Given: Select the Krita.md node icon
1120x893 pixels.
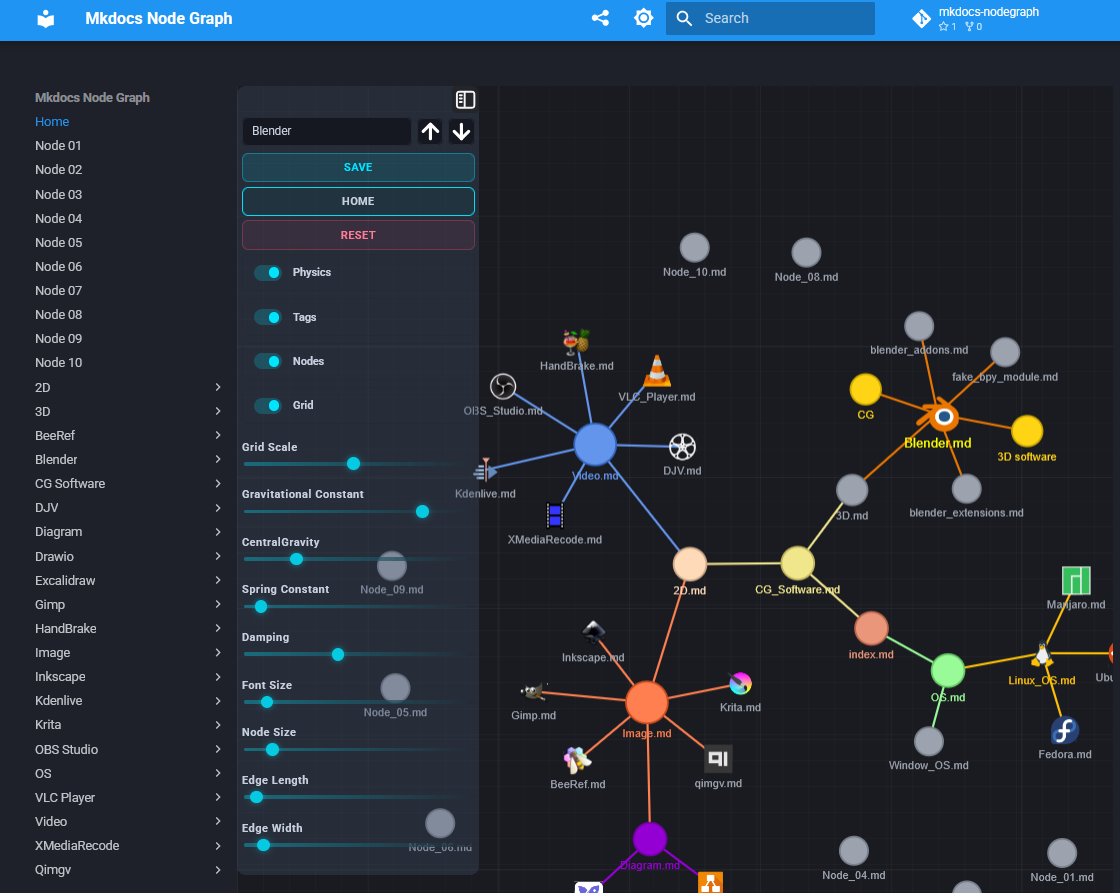Looking at the screenshot, I should [740, 684].
